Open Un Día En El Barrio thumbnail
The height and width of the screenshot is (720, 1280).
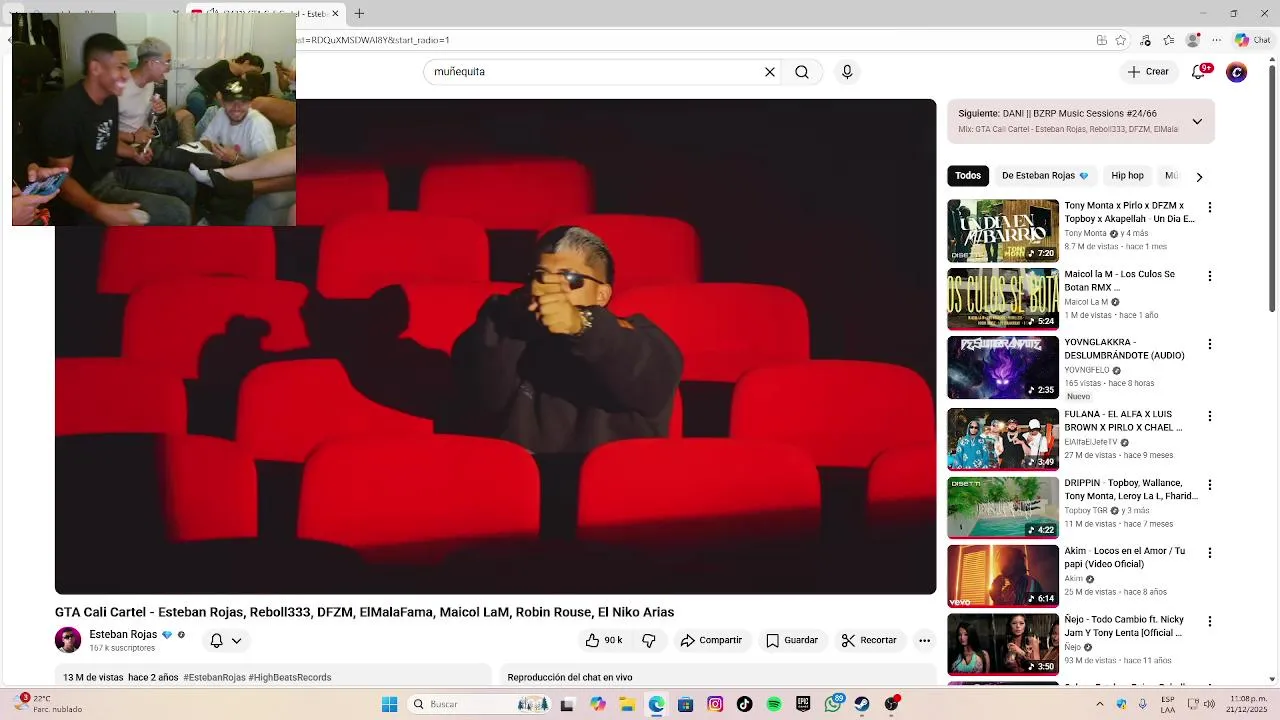click(x=1003, y=231)
